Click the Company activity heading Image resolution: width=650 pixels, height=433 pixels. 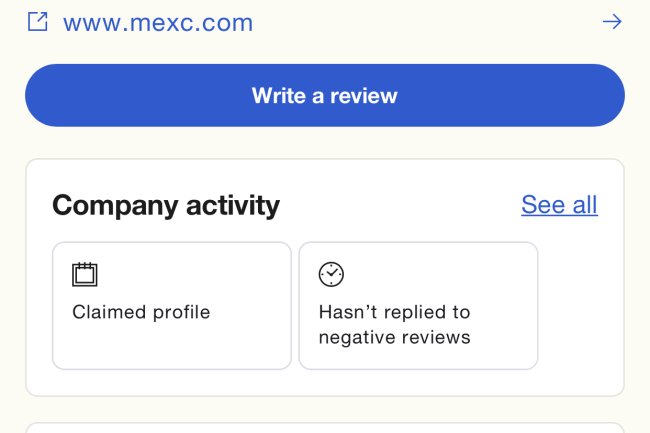tap(166, 205)
